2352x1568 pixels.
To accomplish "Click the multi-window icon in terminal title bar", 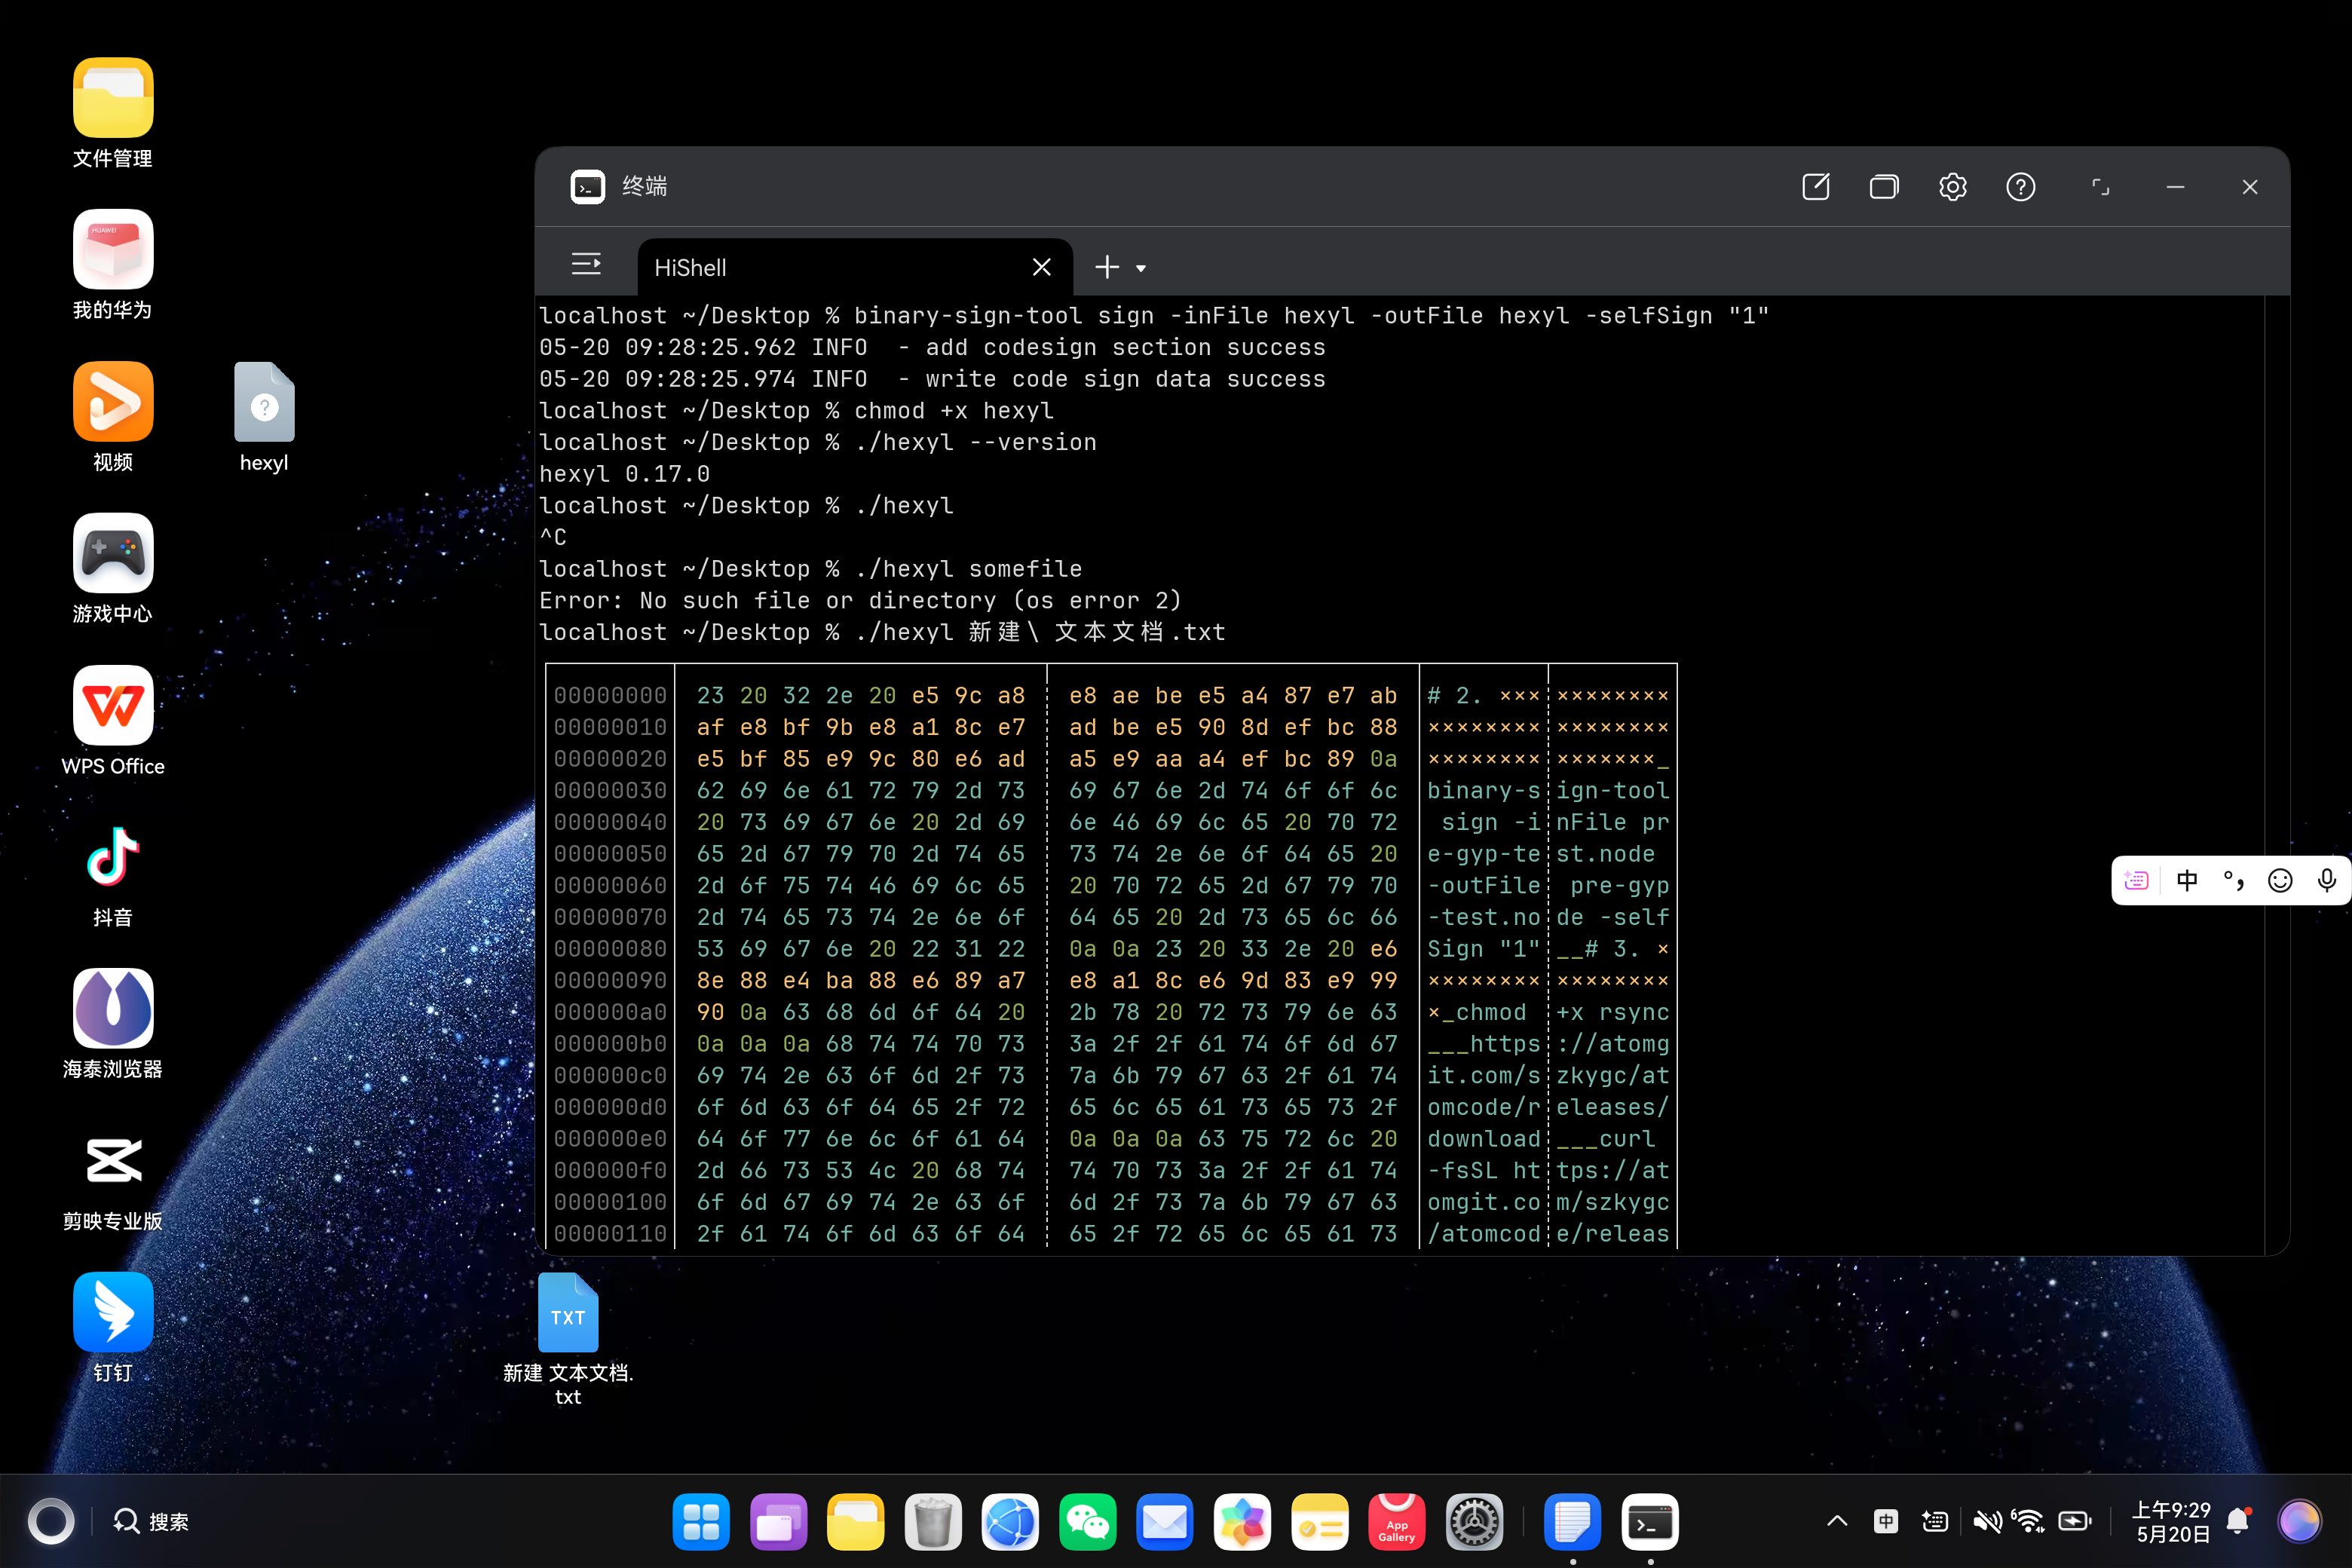I will click(1884, 187).
